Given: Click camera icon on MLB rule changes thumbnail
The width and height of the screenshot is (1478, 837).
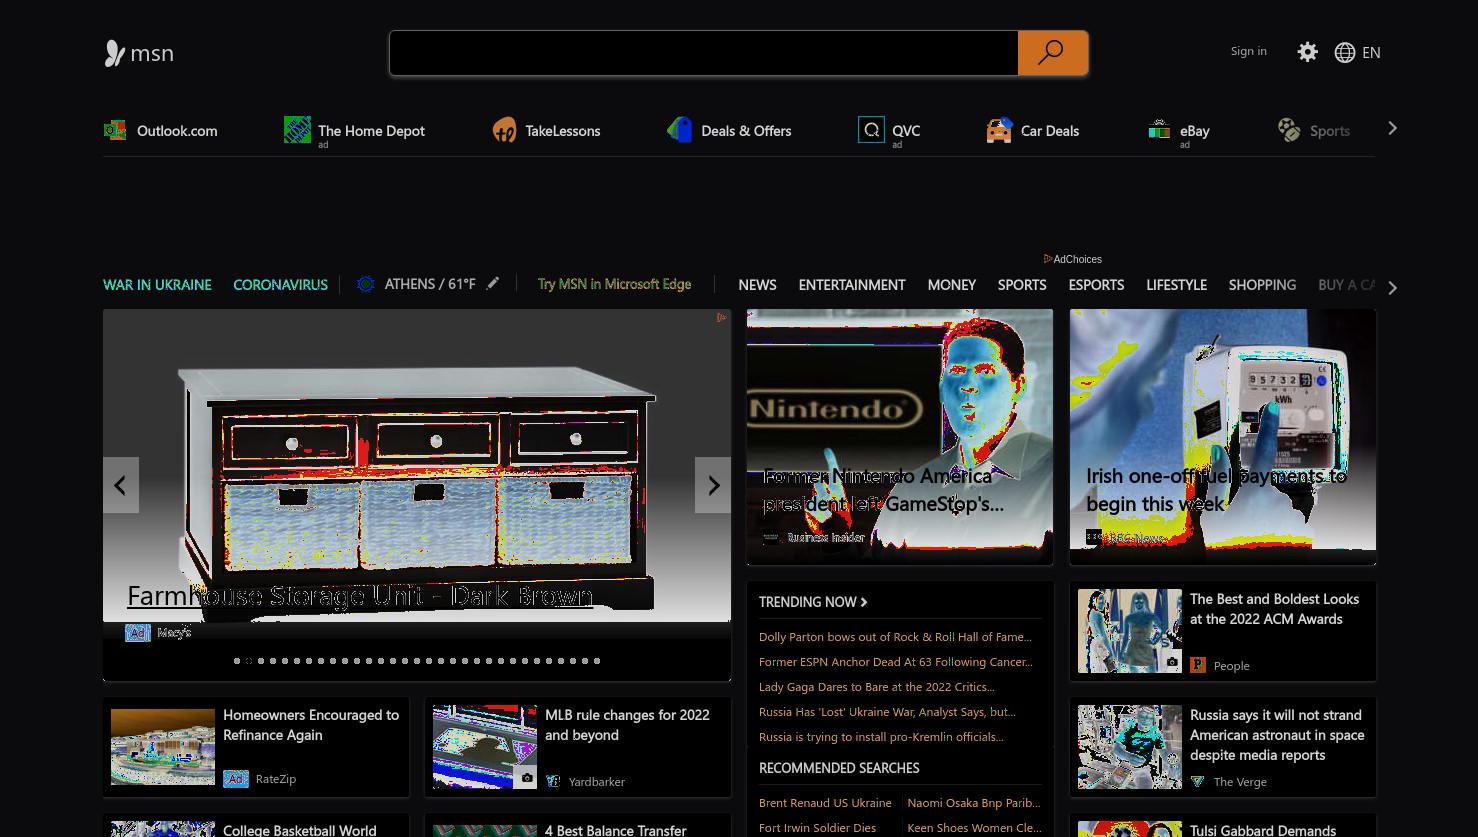Looking at the screenshot, I should click(x=526, y=778).
